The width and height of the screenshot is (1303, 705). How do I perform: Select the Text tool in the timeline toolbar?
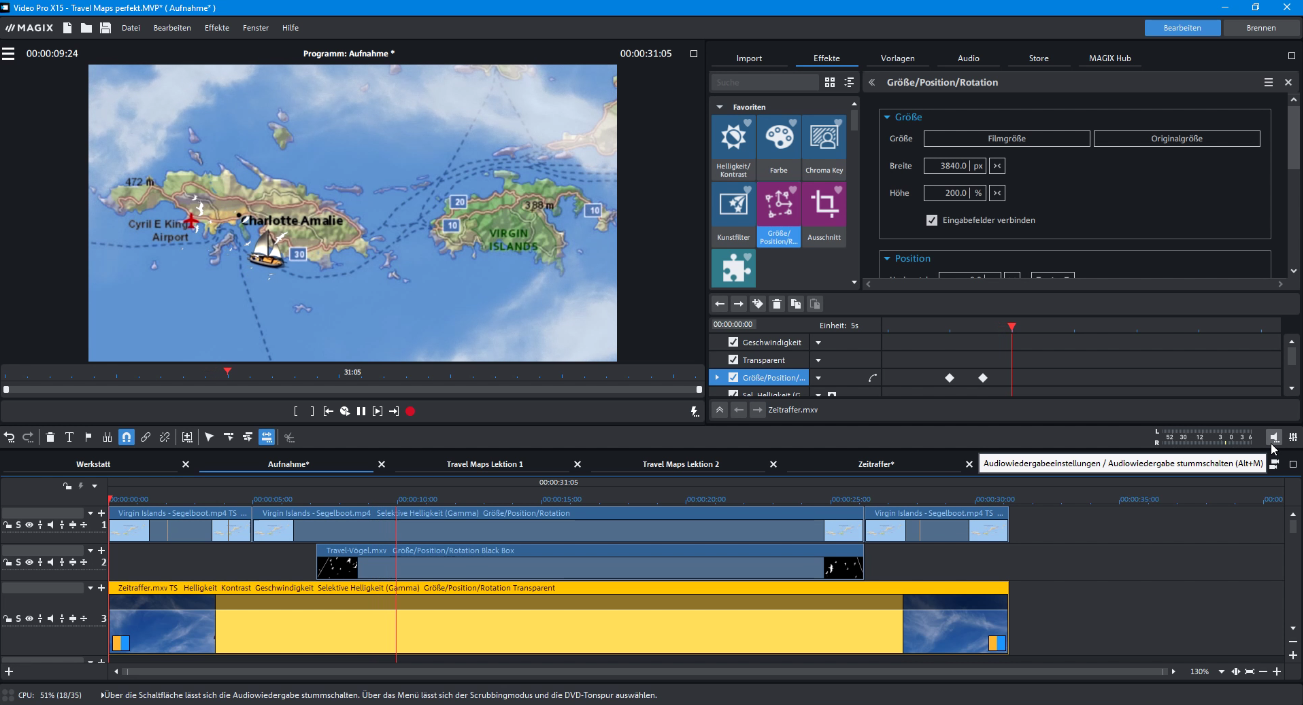pos(69,437)
